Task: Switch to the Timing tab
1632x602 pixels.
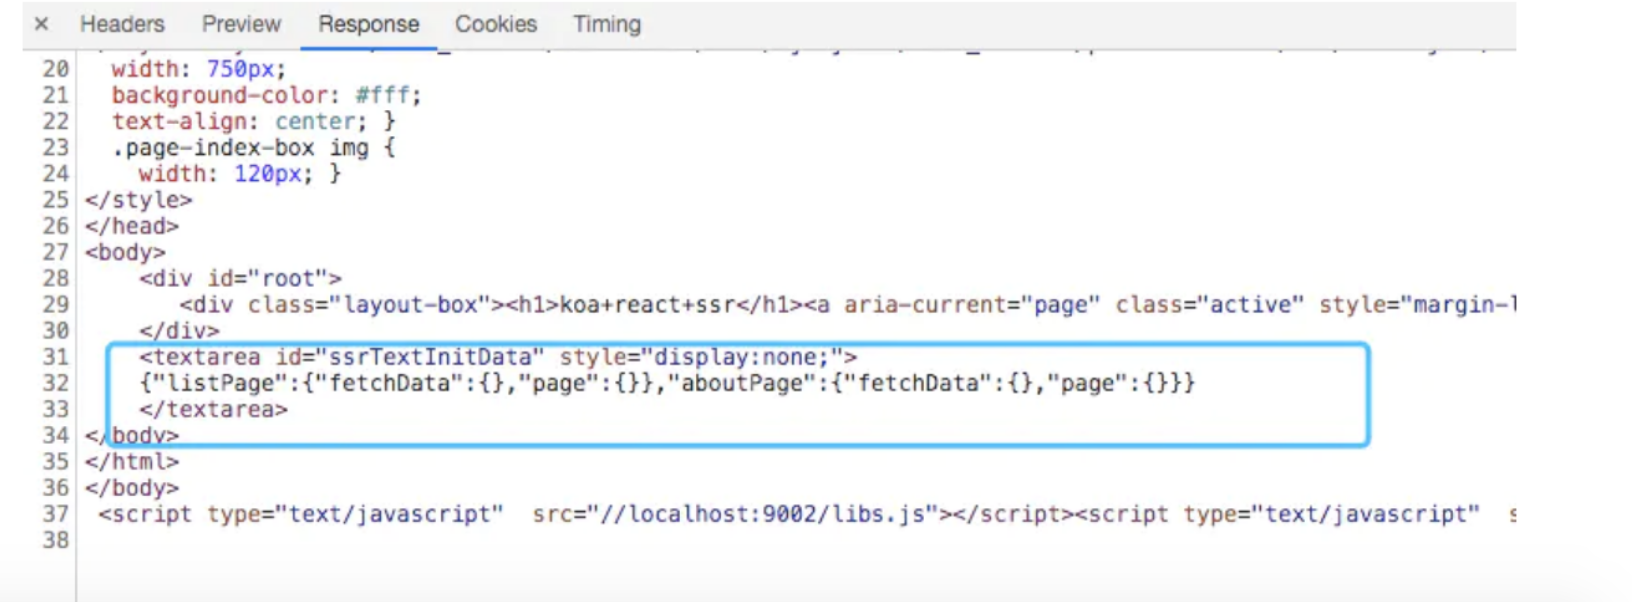Action: coord(606,24)
